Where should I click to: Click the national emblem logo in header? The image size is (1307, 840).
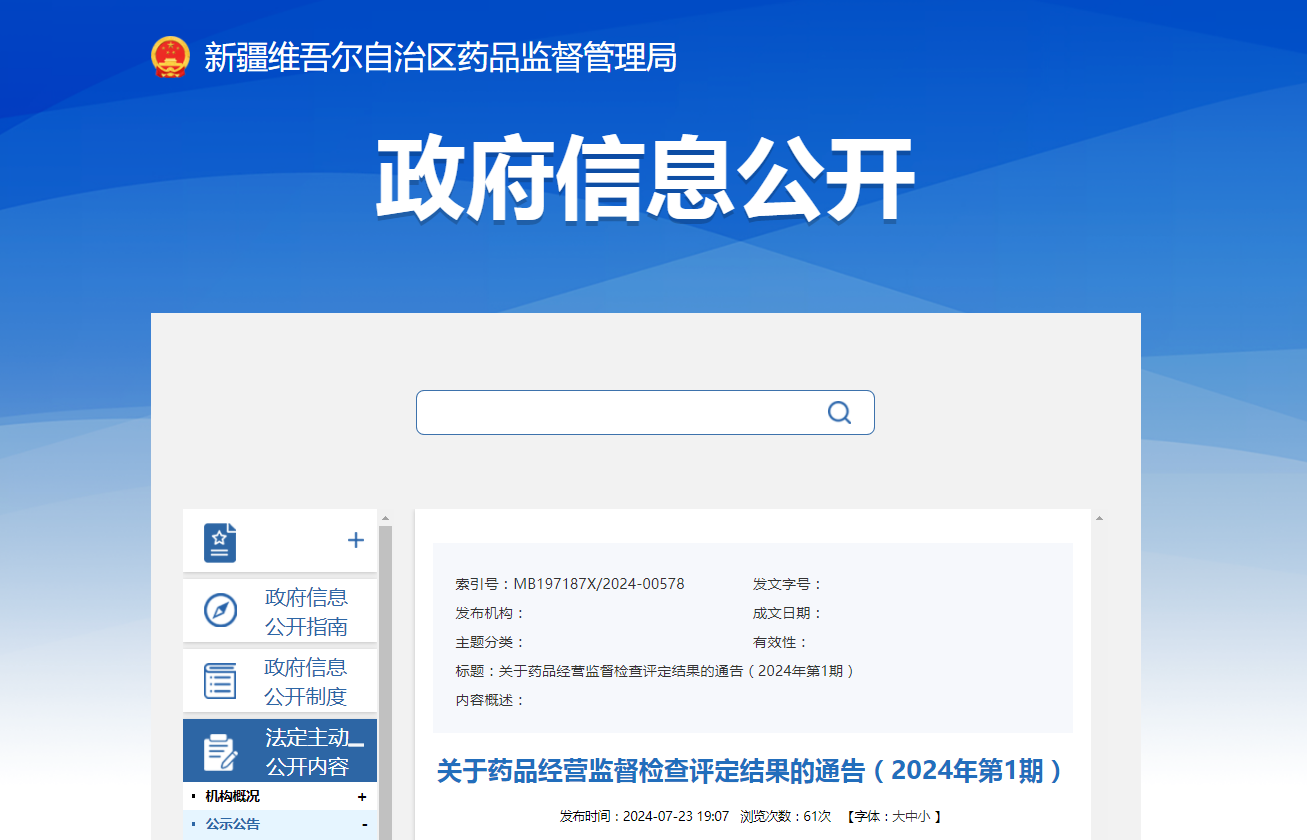pos(170,57)
